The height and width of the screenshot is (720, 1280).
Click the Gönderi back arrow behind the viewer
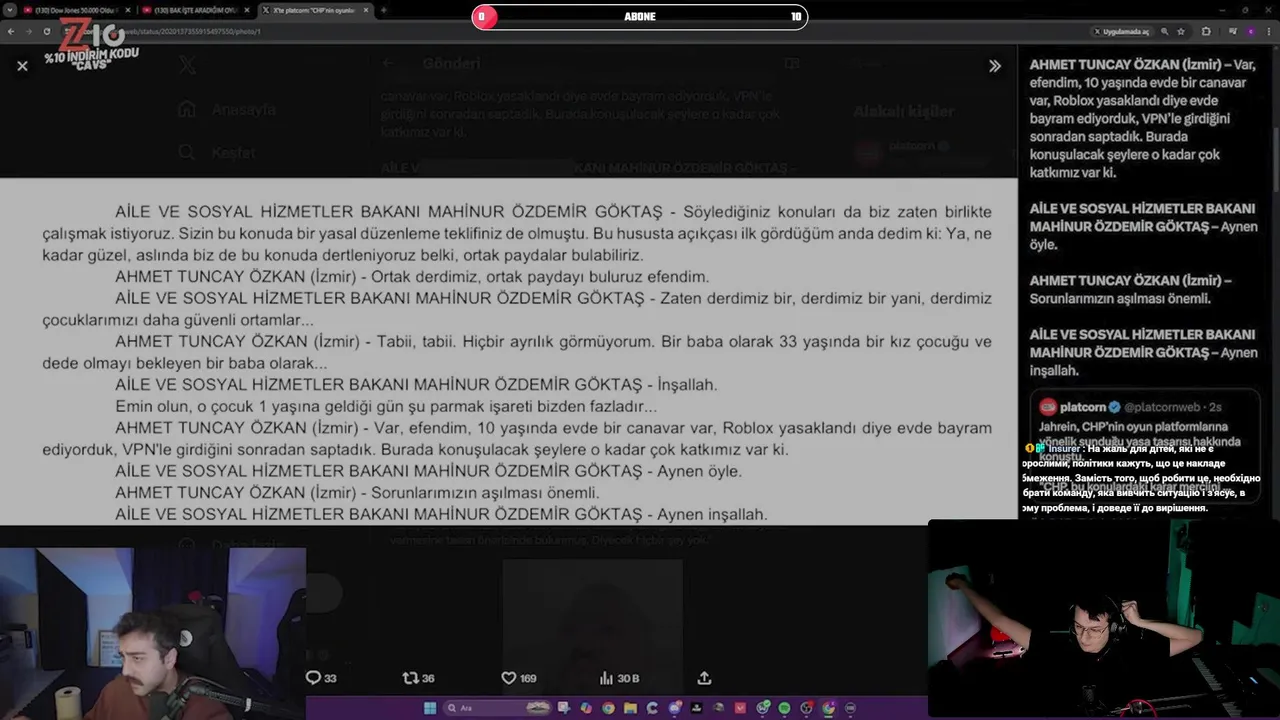tap(389, 63)
